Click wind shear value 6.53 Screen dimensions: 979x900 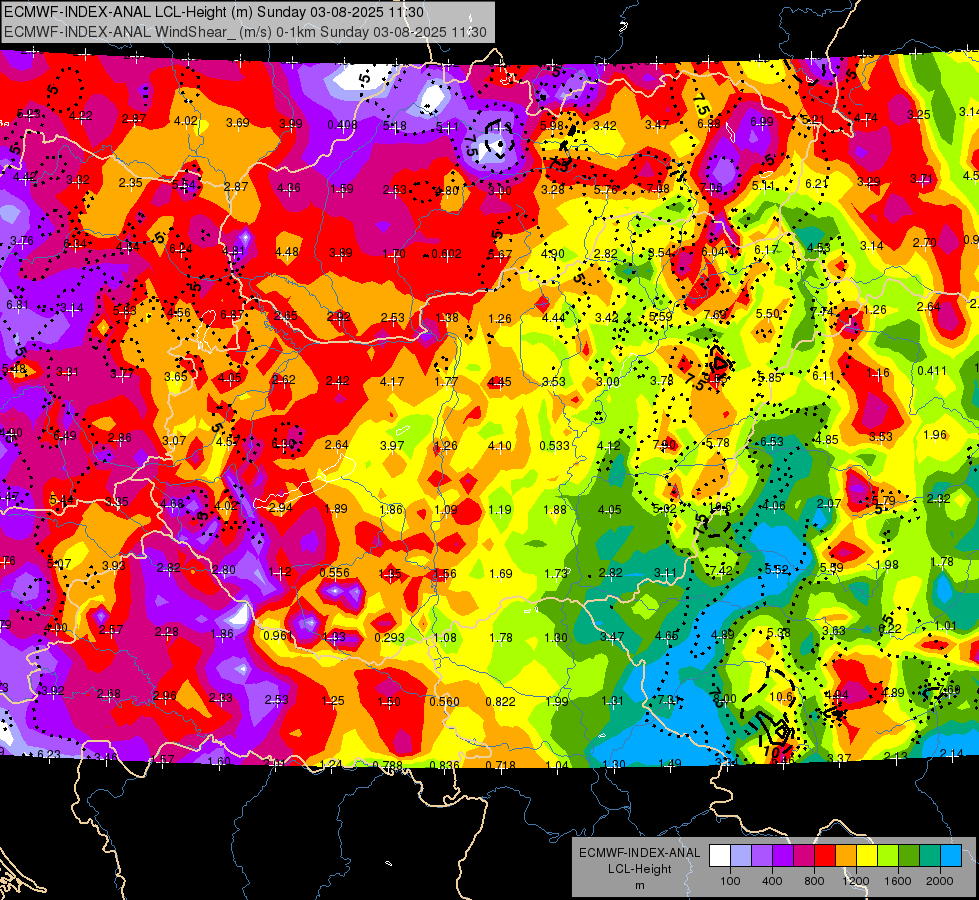(772, 442)
